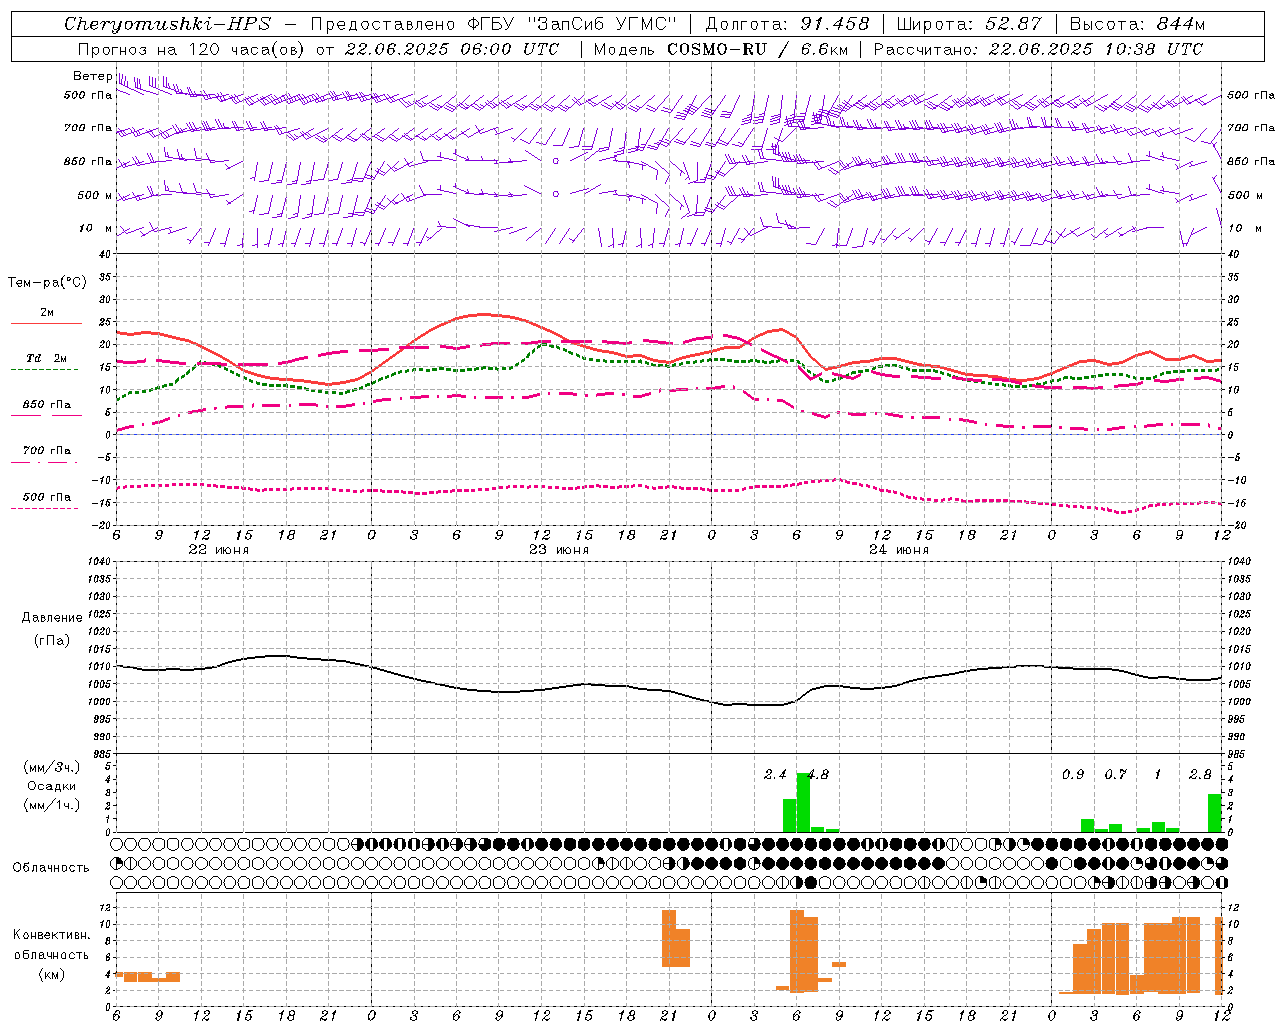Click the 0.9 precipitation value
This screenshot has width=1280, height=1024.
[x=1073, y=774]
